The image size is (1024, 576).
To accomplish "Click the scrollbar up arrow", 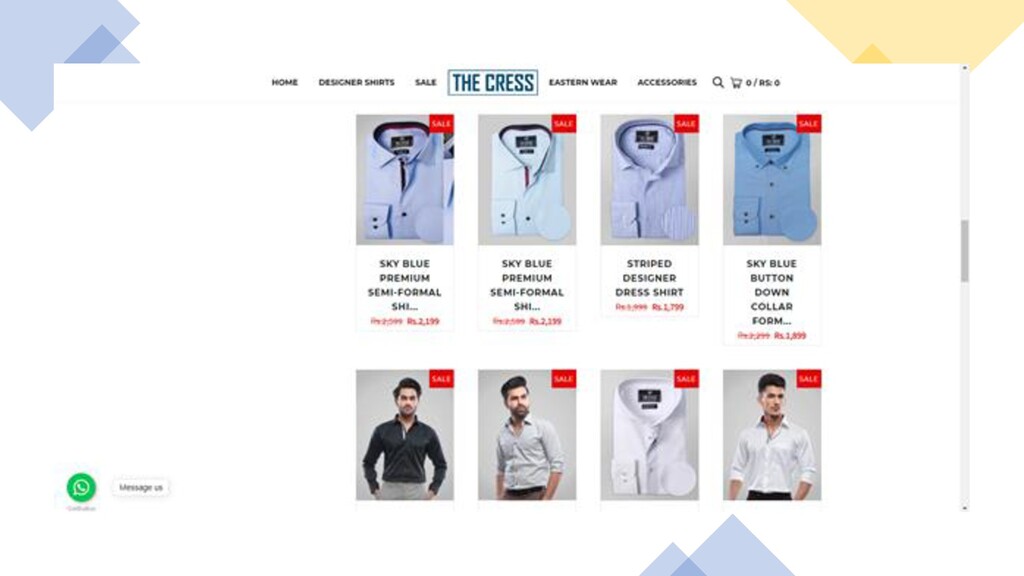I will 965,68.
